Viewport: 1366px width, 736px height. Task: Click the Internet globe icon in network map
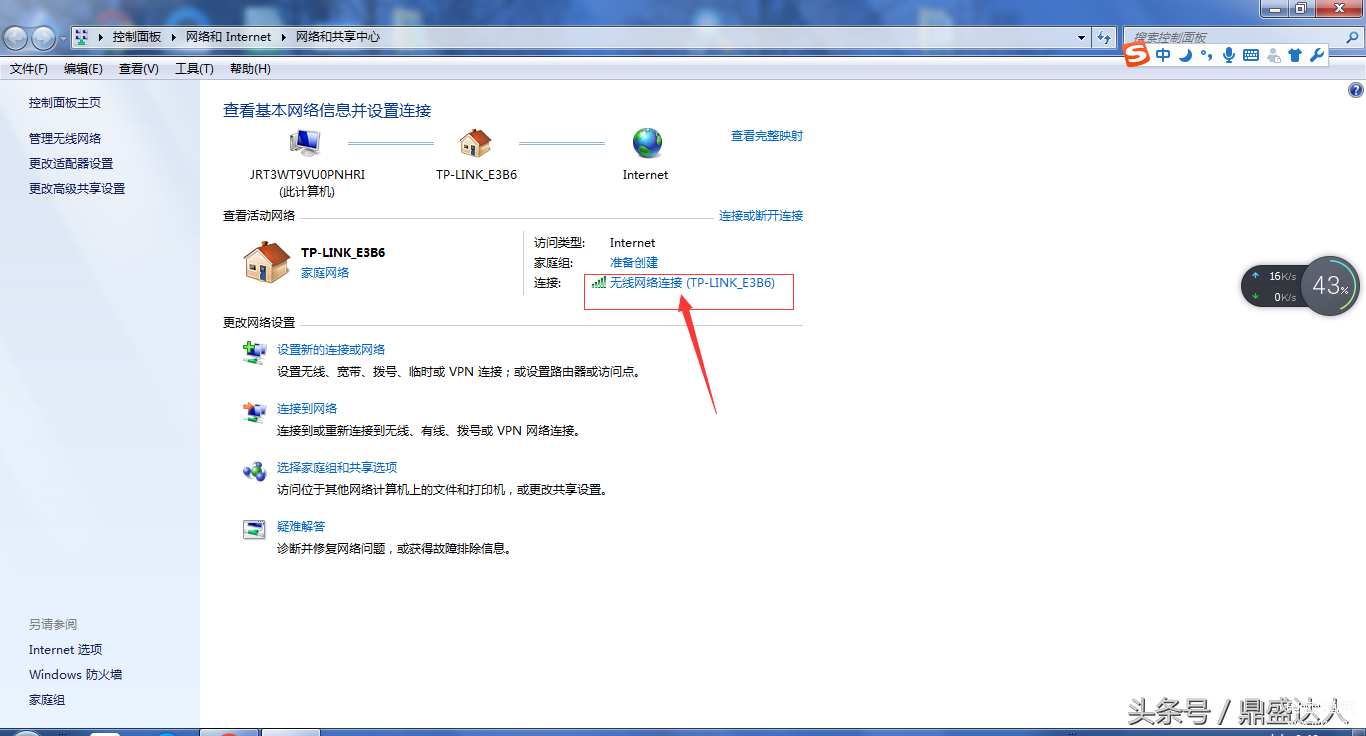point(647,143)
